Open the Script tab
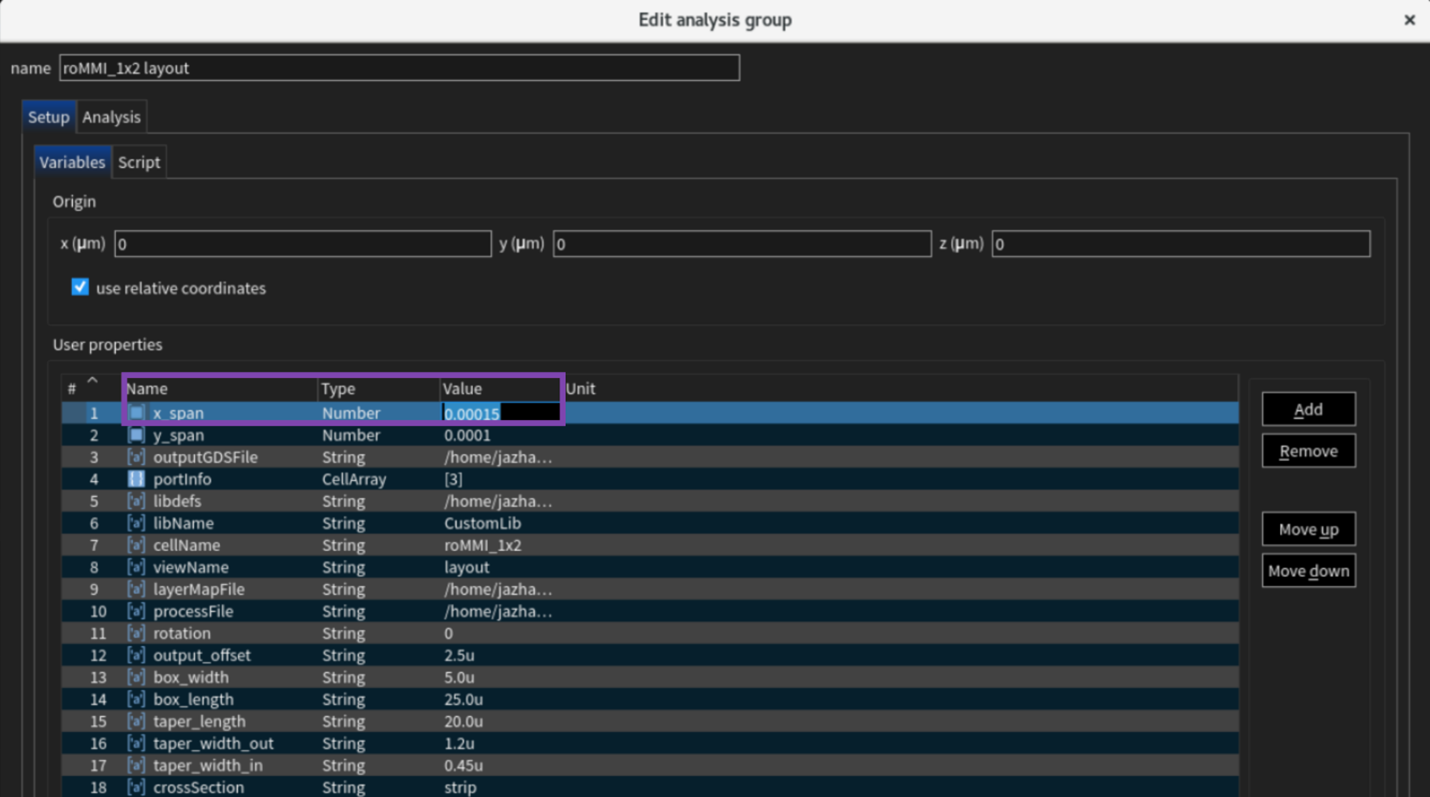 pos(139,162)
